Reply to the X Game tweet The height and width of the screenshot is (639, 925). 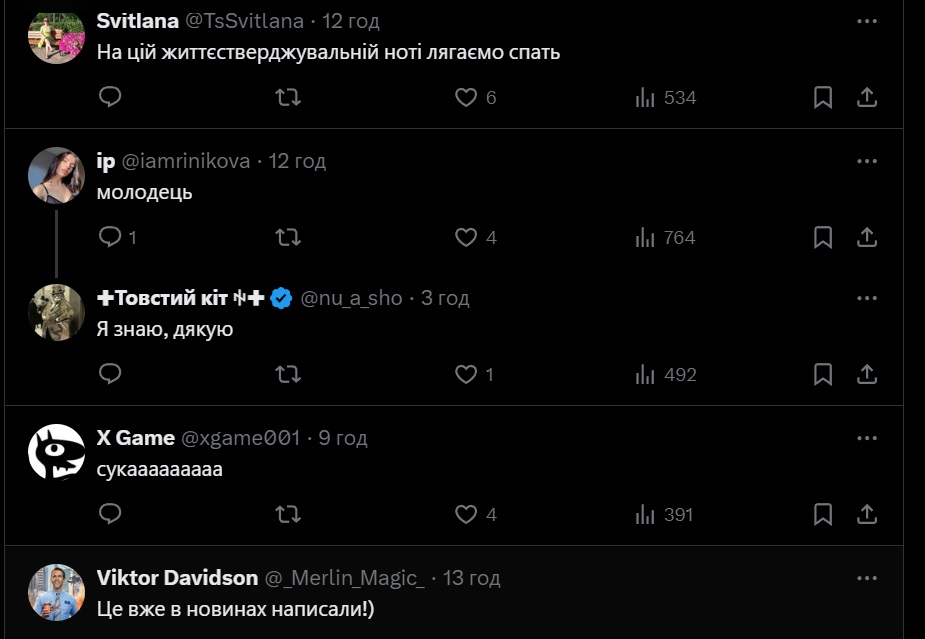point(111,514)
